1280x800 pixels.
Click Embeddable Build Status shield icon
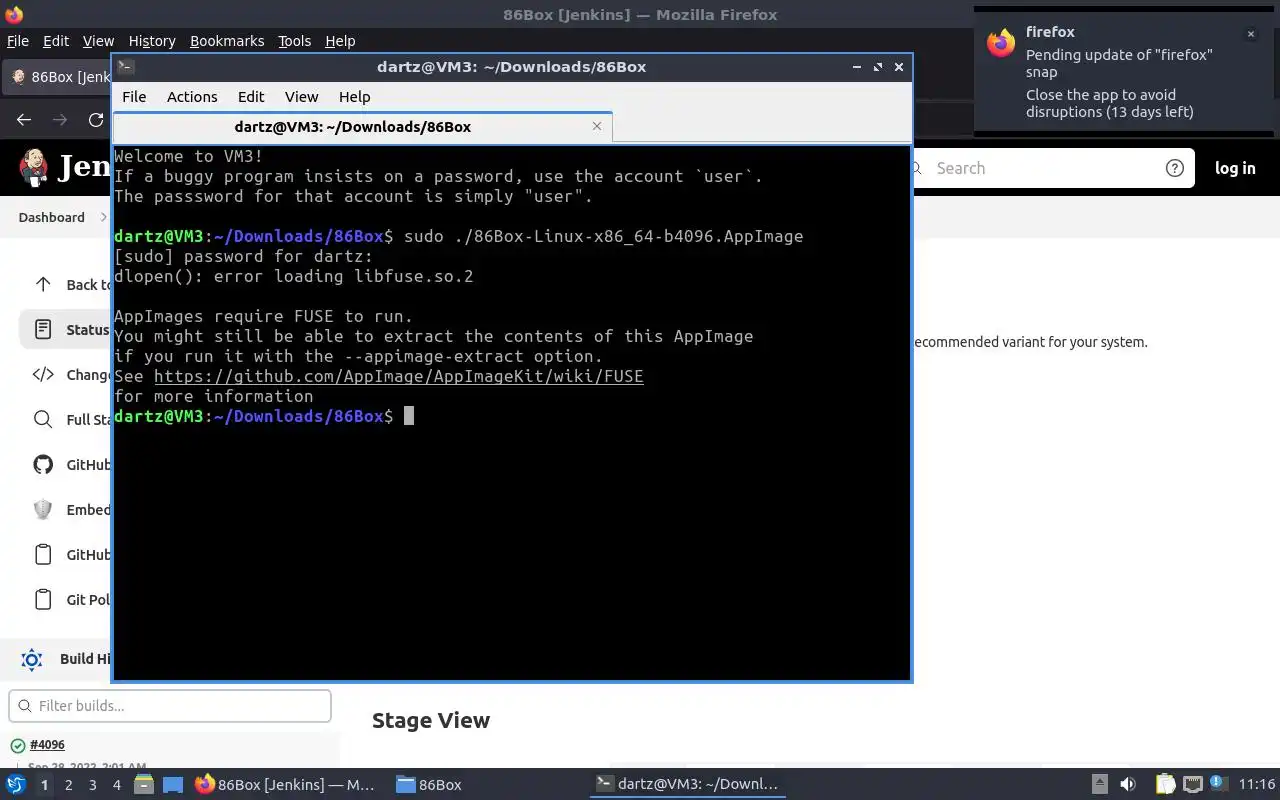tap(43, 509)
